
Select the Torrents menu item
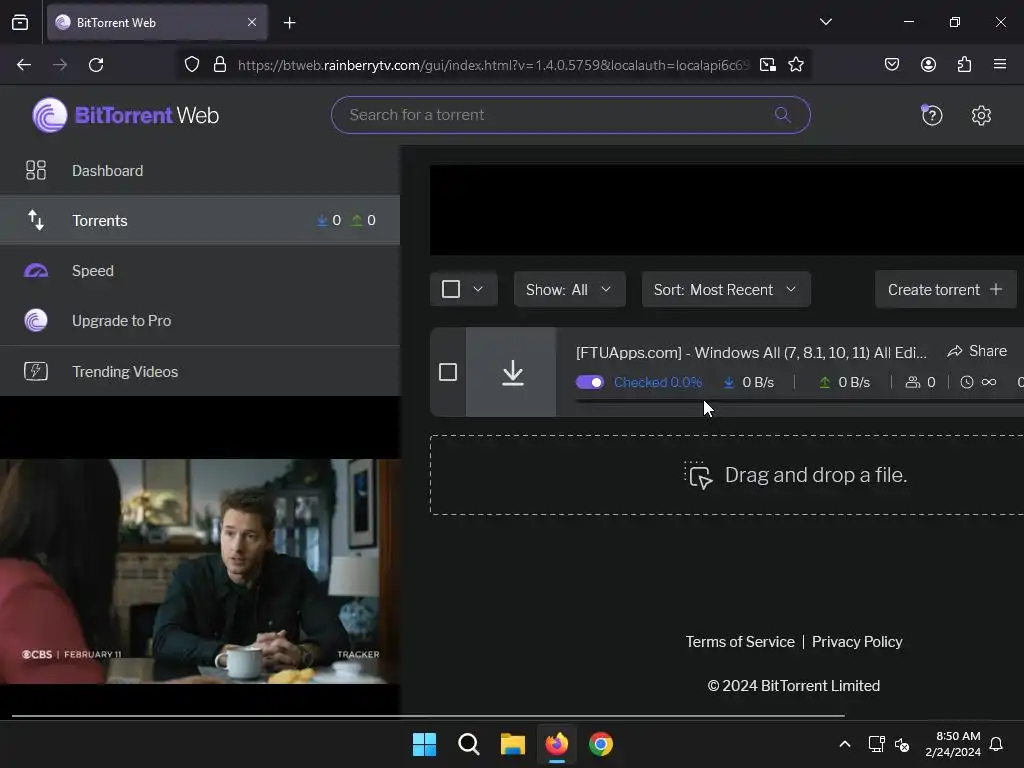[200, 220]
